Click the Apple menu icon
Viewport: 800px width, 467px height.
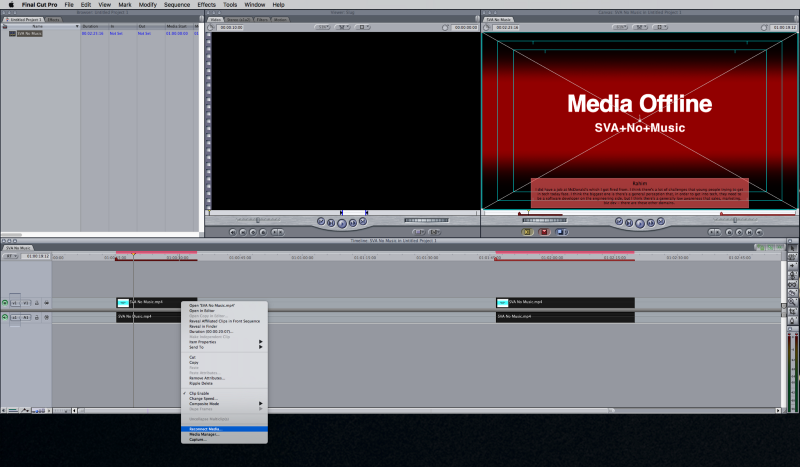[x=11, y=5]
